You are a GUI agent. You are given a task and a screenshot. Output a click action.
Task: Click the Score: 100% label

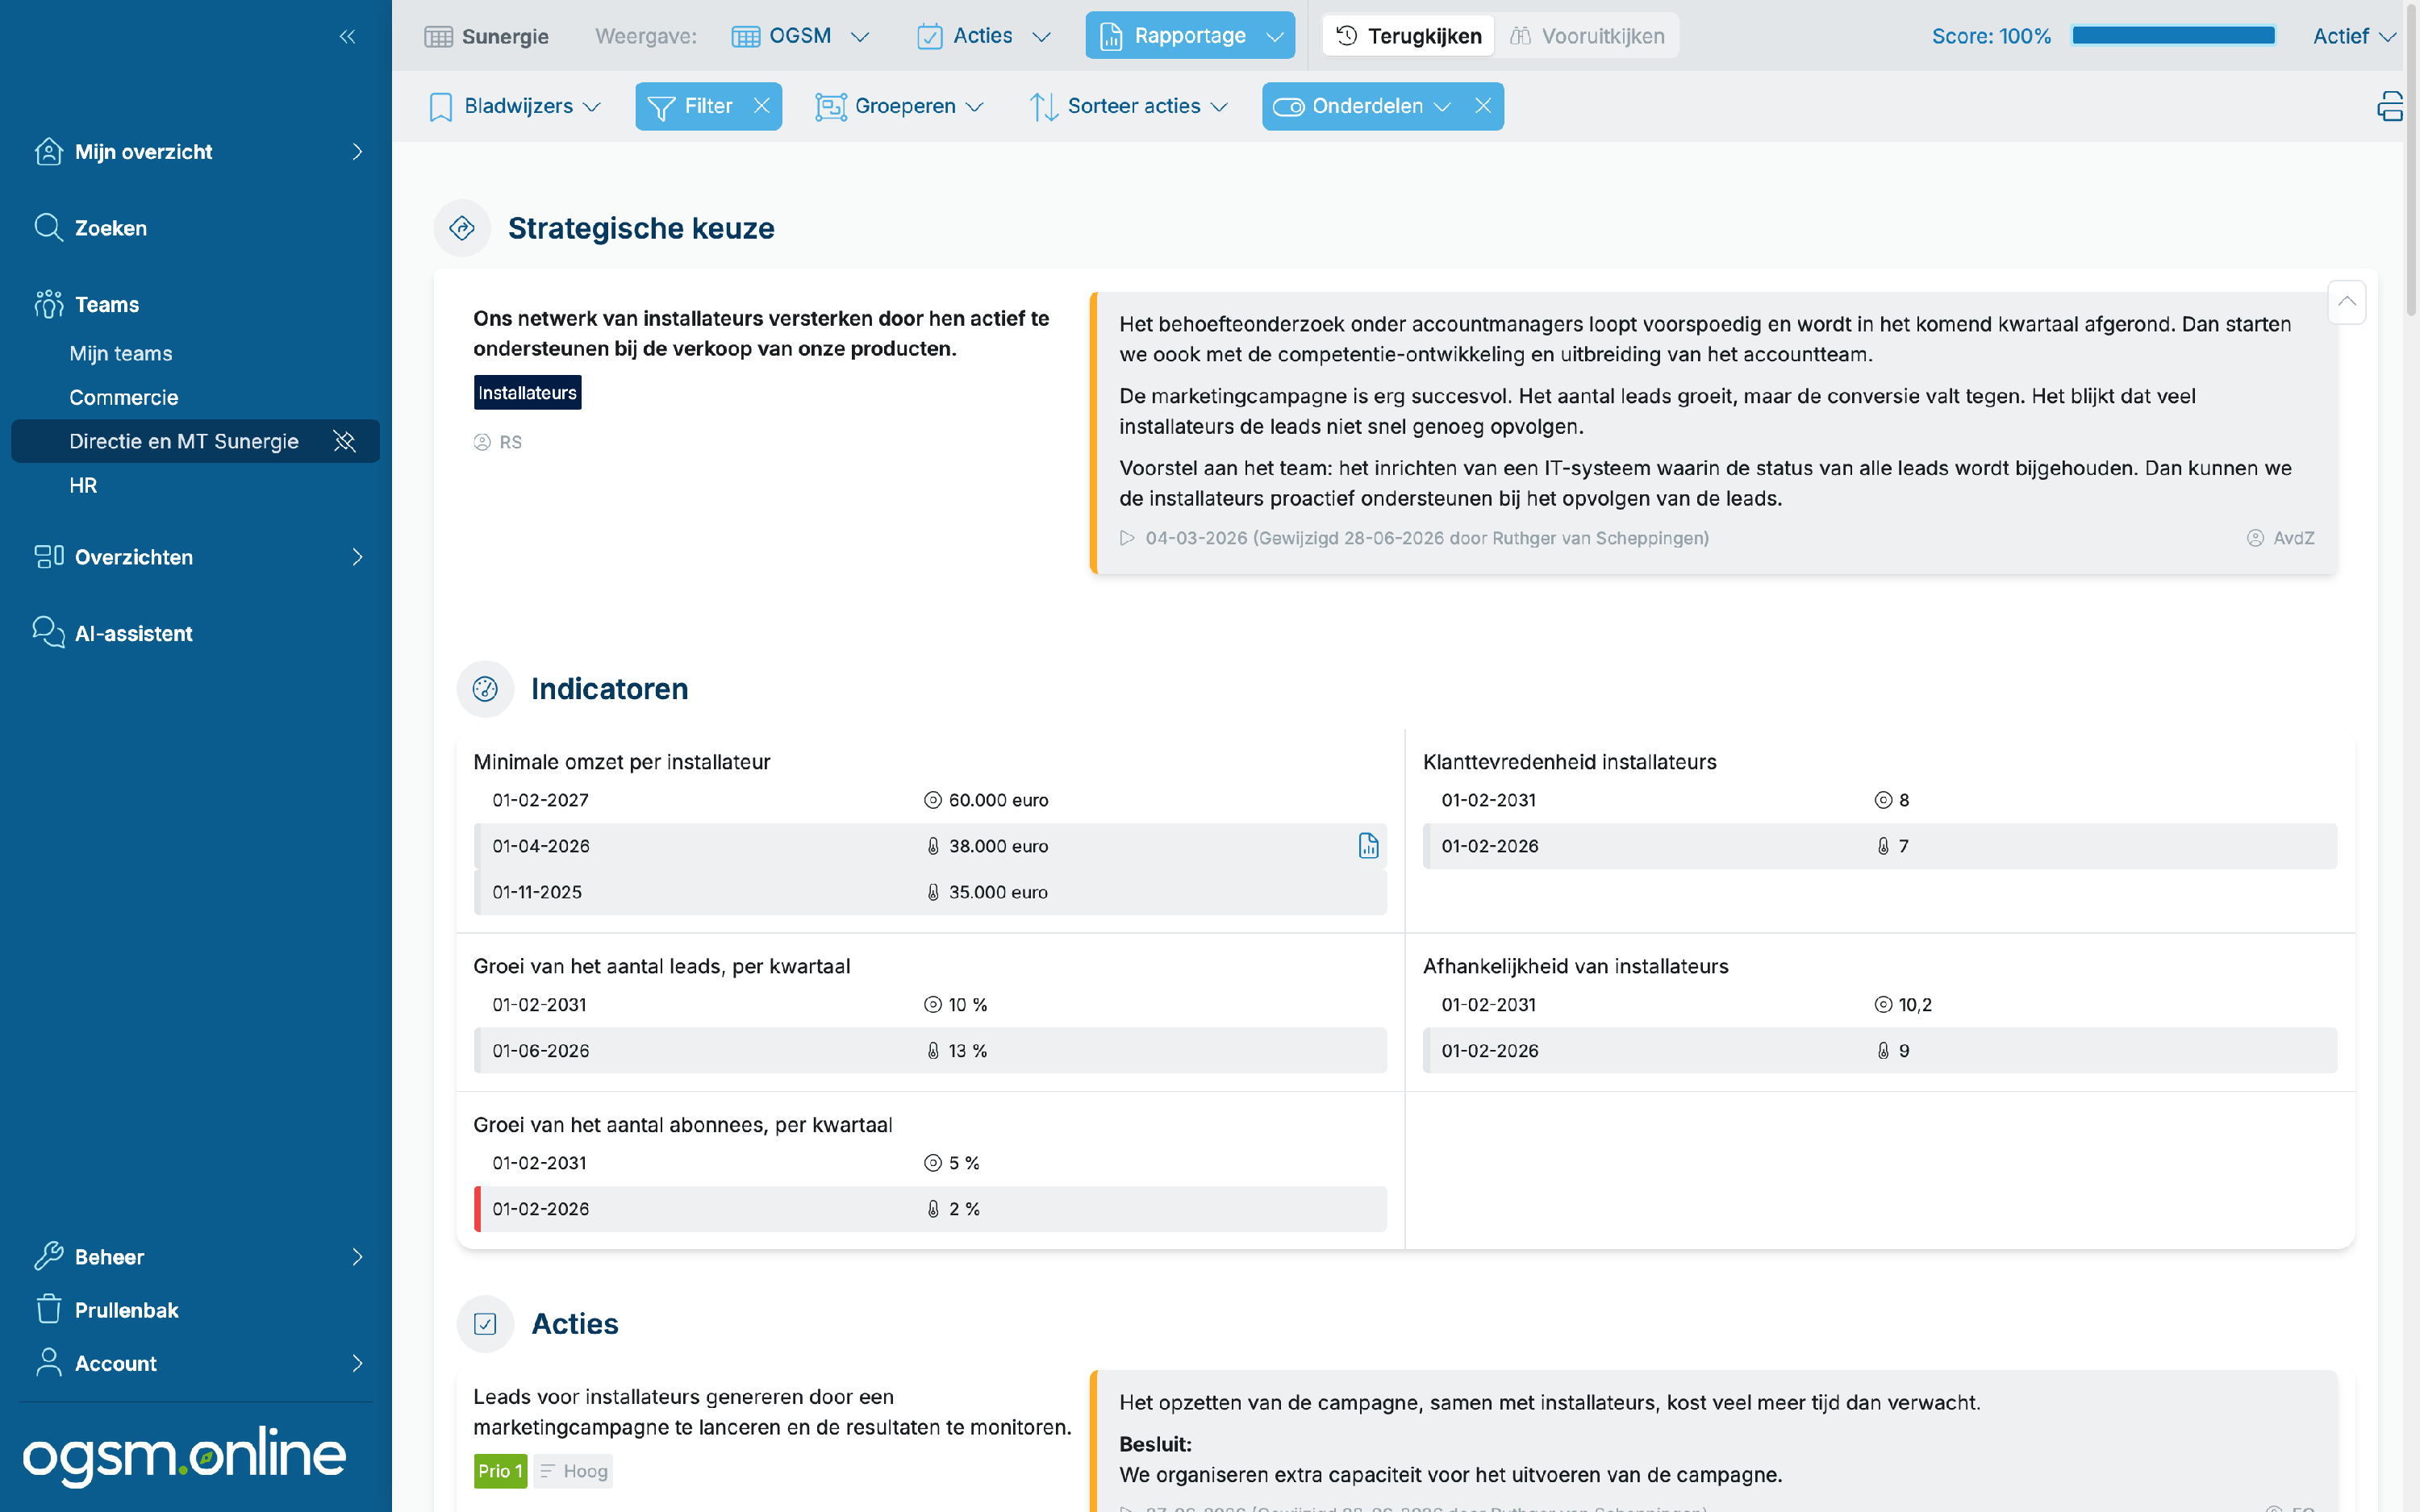[1990, 36]
